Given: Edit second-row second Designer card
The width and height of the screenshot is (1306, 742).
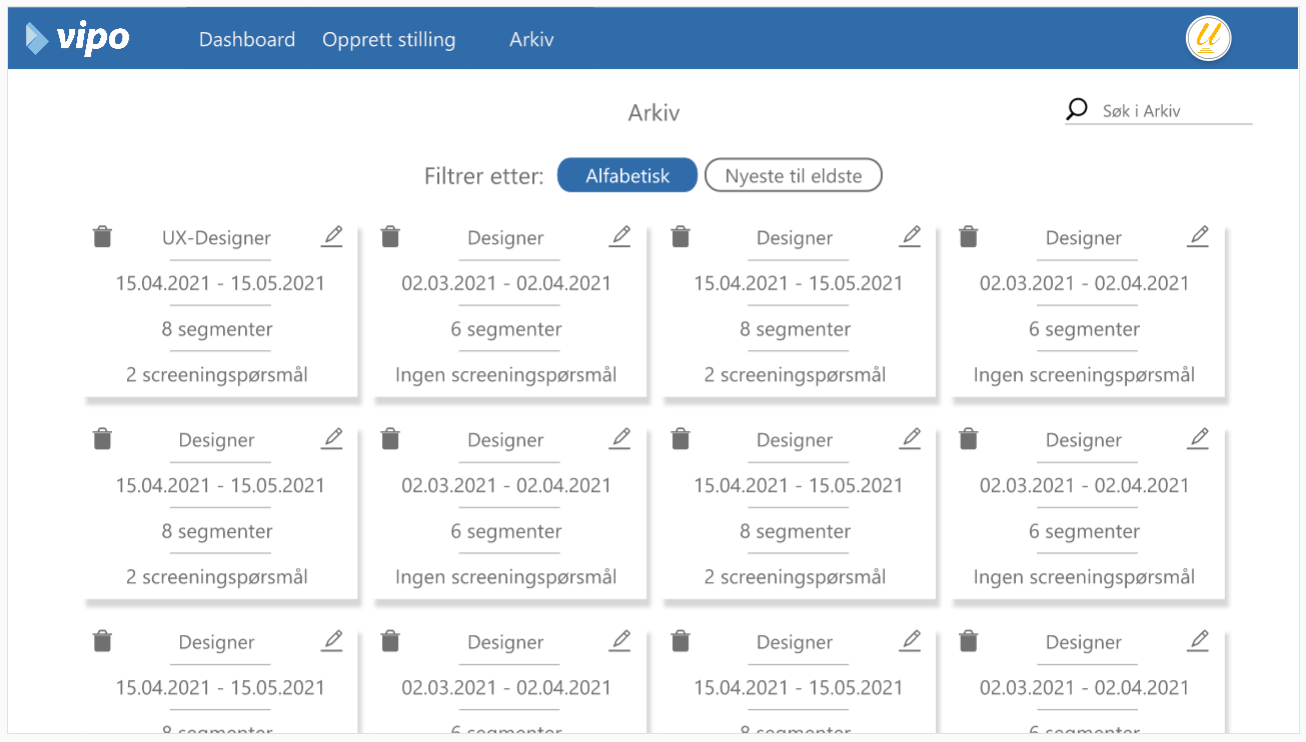Looking at the screenshot, I should tap(621, 439).
